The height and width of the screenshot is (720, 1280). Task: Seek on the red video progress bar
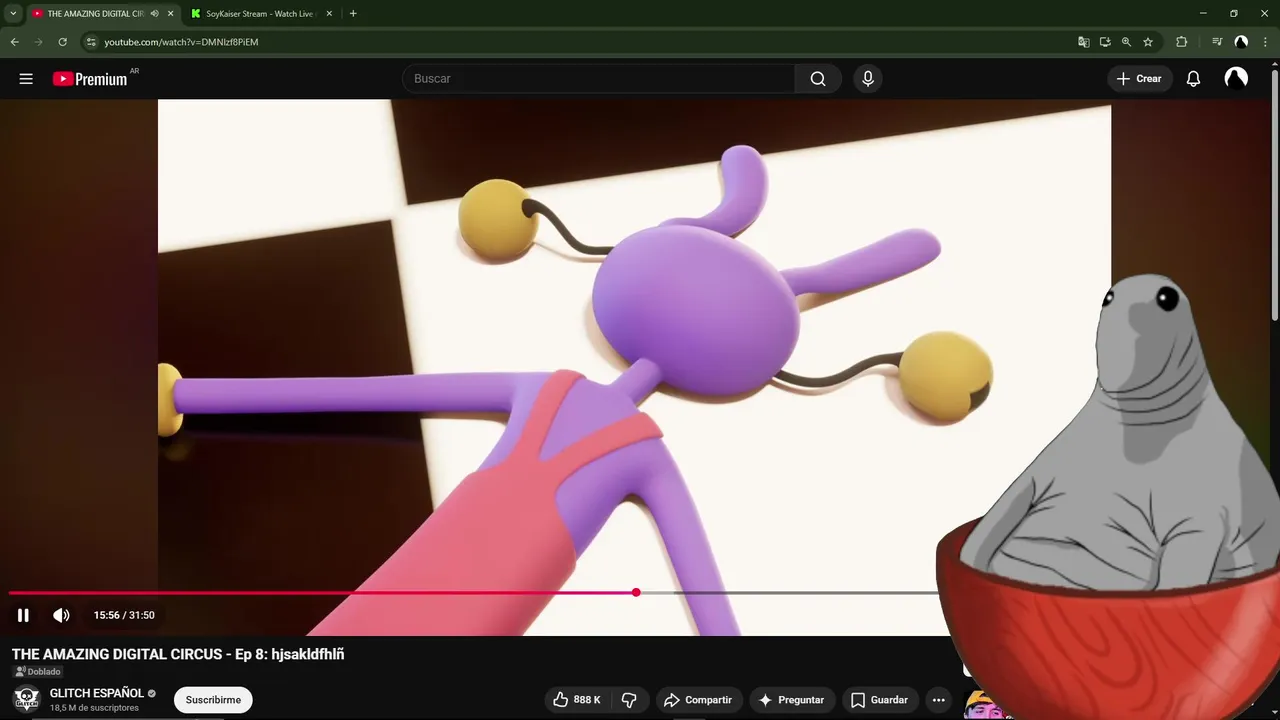(322, 593)
